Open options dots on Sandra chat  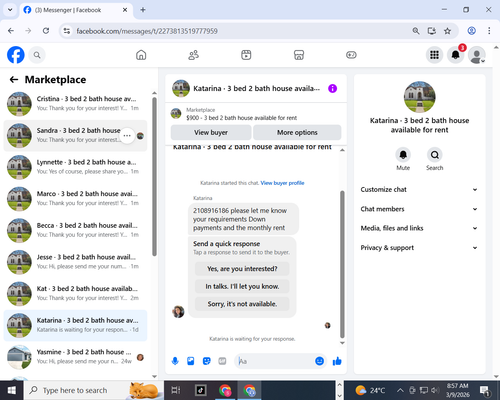point(127,136)
